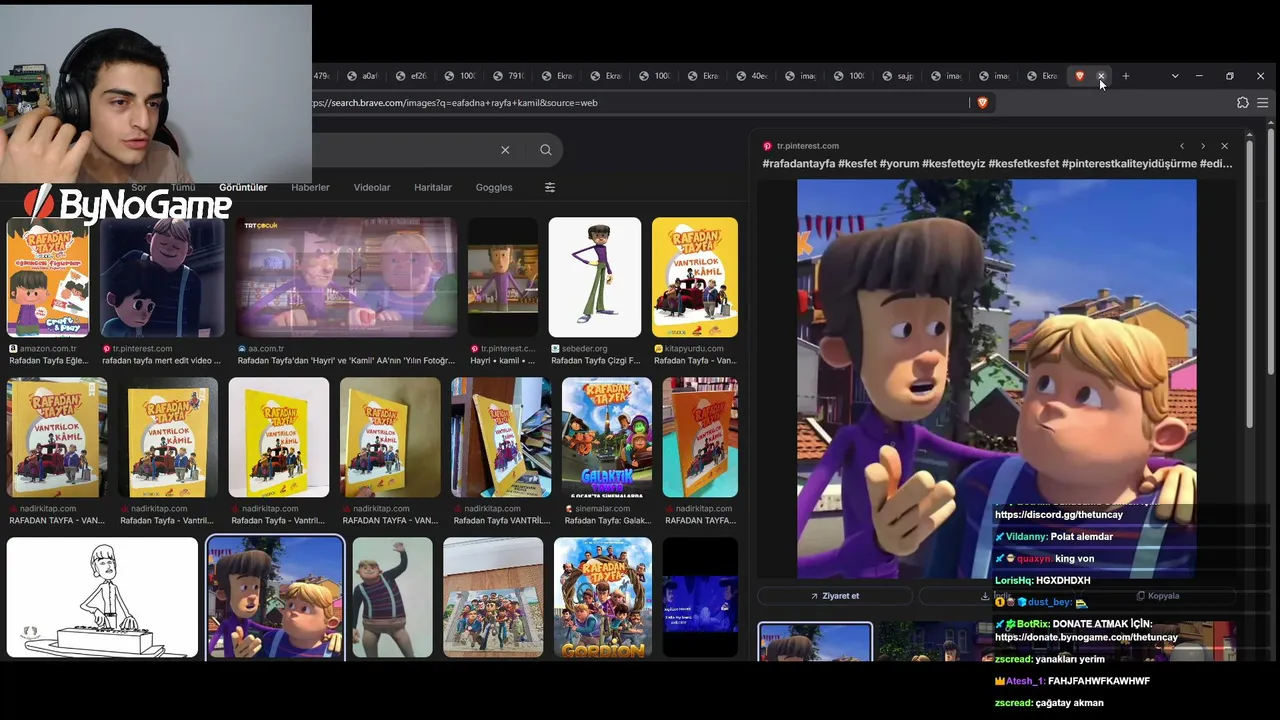Viewport: 1280px width, 720px height.
Task: Switch to the '40ec' browser tab
Action: [x=752, y=76]
